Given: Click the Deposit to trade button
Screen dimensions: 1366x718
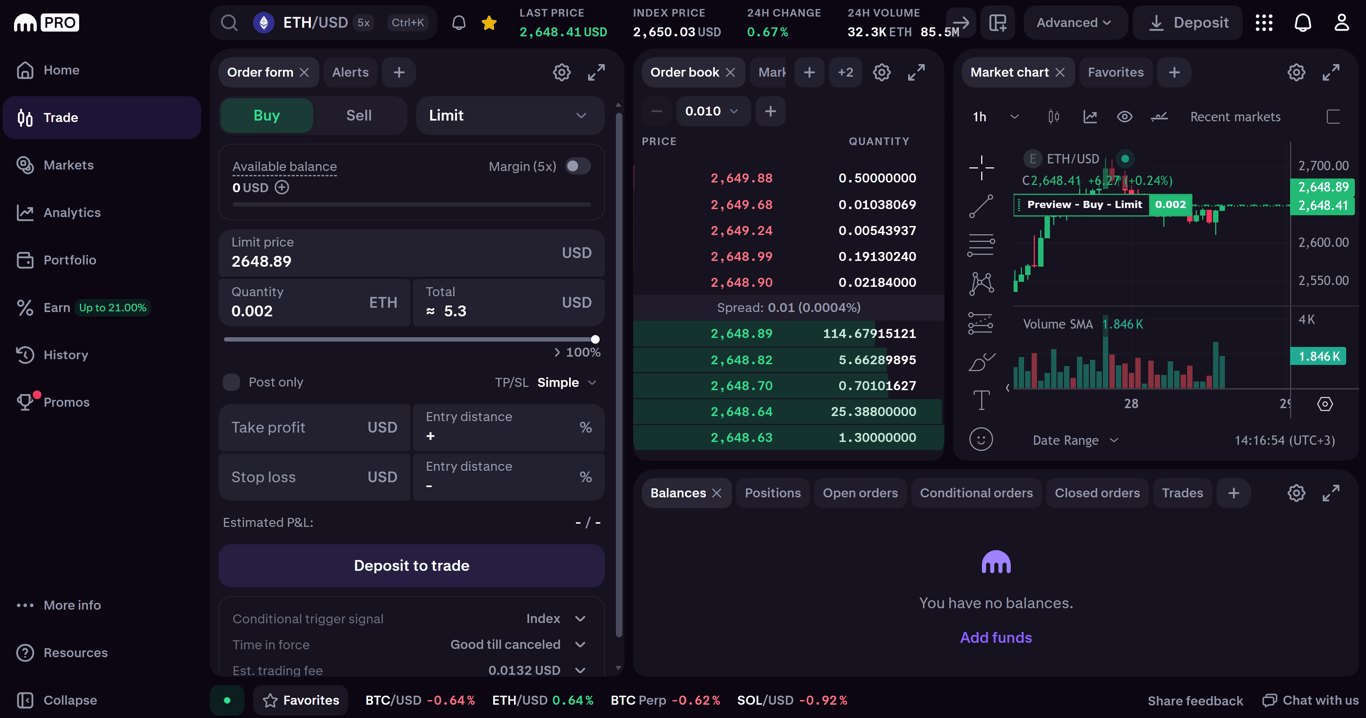Looking at the screenshot, I should tap(412, 566).
